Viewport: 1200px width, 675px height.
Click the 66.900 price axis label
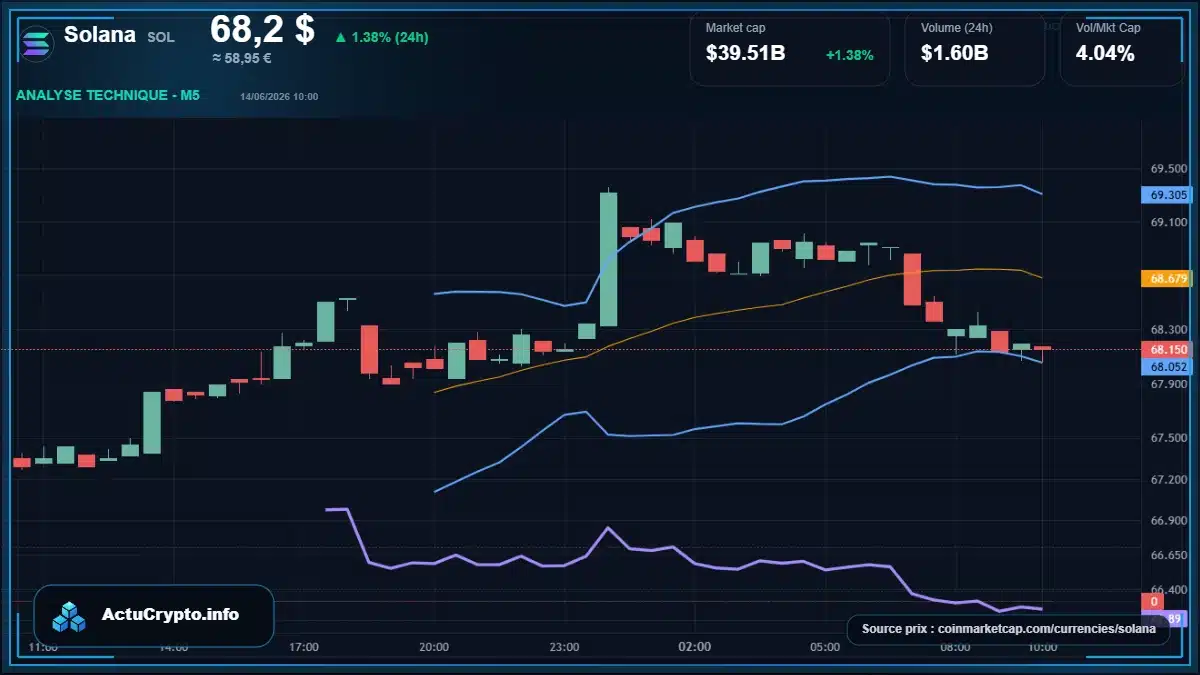[x=1168, y=521]
